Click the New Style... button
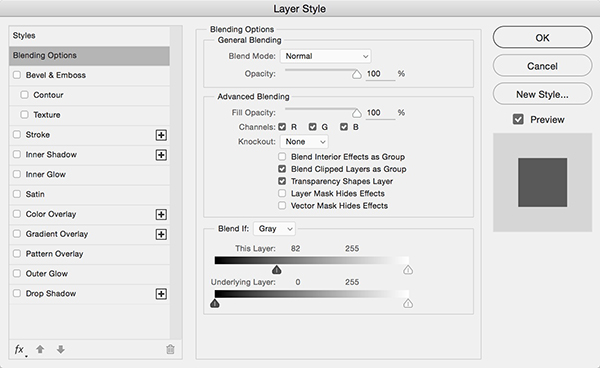 [x=542, y=94]
